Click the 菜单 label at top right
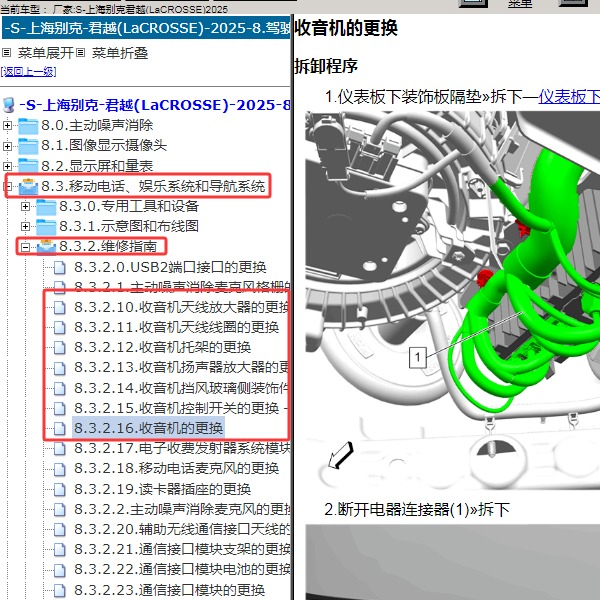This screenshot has width=600, height=600. pyautogui.click(x=520, y=4)
